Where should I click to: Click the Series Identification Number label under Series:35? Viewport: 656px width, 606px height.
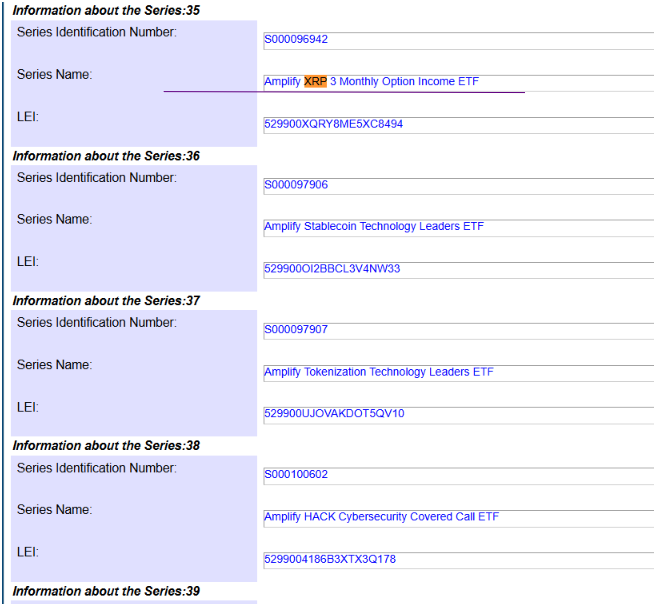pos(97,32)
